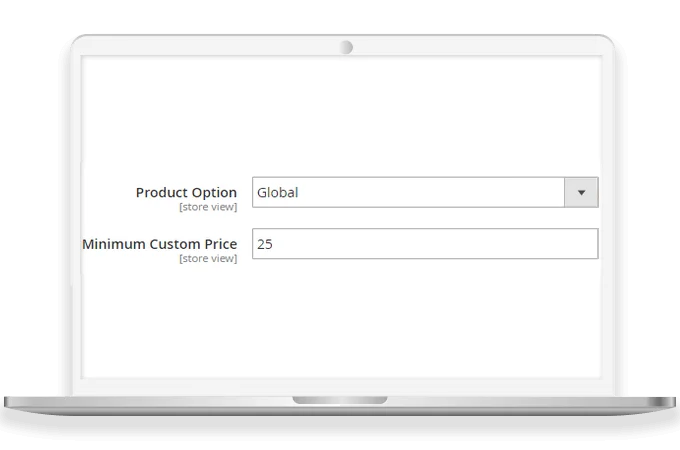The height and width of the screenshot is (450, 680).
Task: Select the word Option in the first label
Action: click(x=214, y=192)
